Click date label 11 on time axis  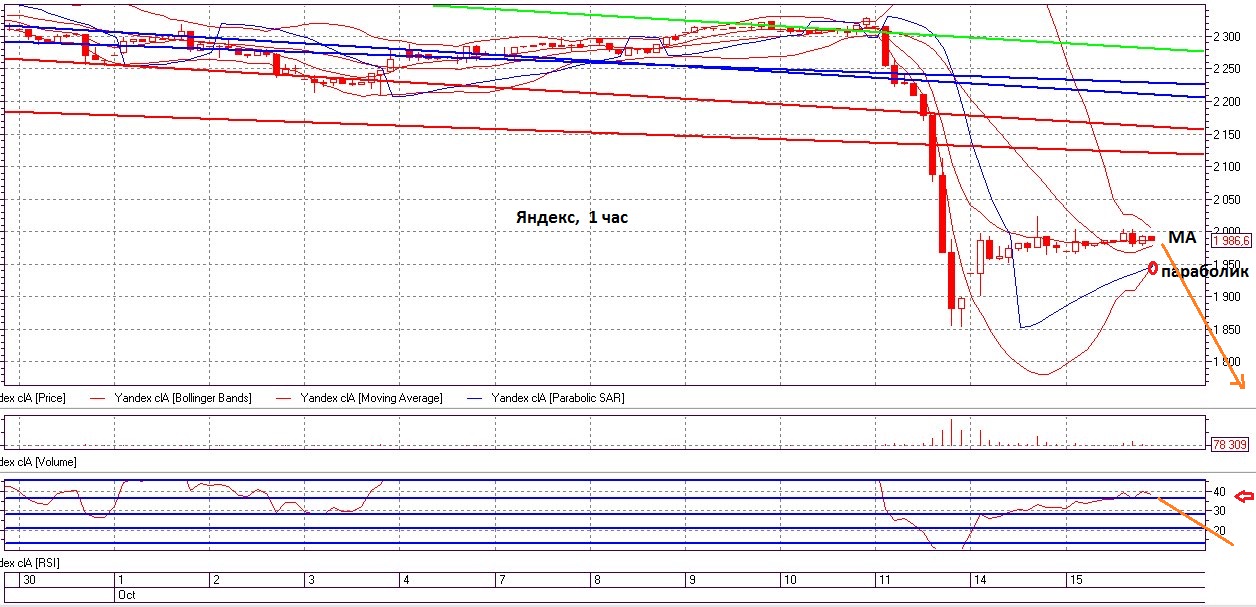[x=883, y=580]
